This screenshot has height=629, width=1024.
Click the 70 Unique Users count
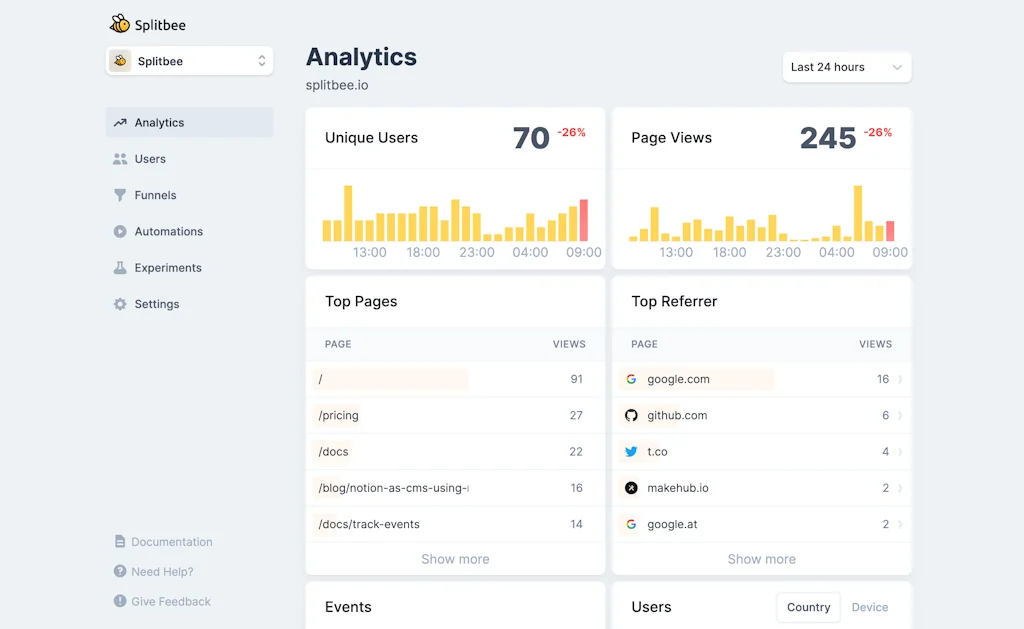coord(531,138)
